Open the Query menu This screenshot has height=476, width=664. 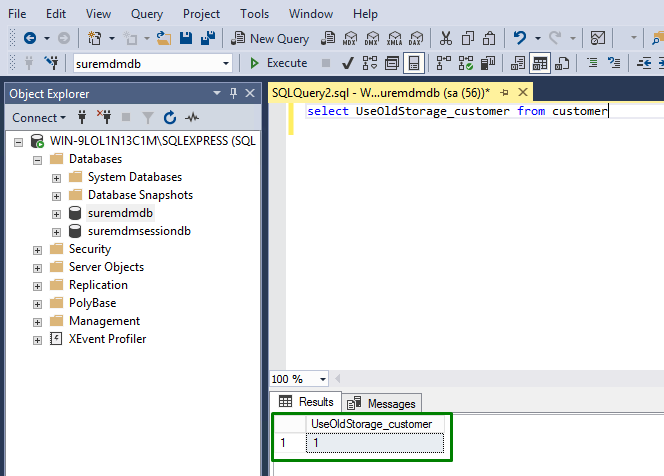(147, 14)
